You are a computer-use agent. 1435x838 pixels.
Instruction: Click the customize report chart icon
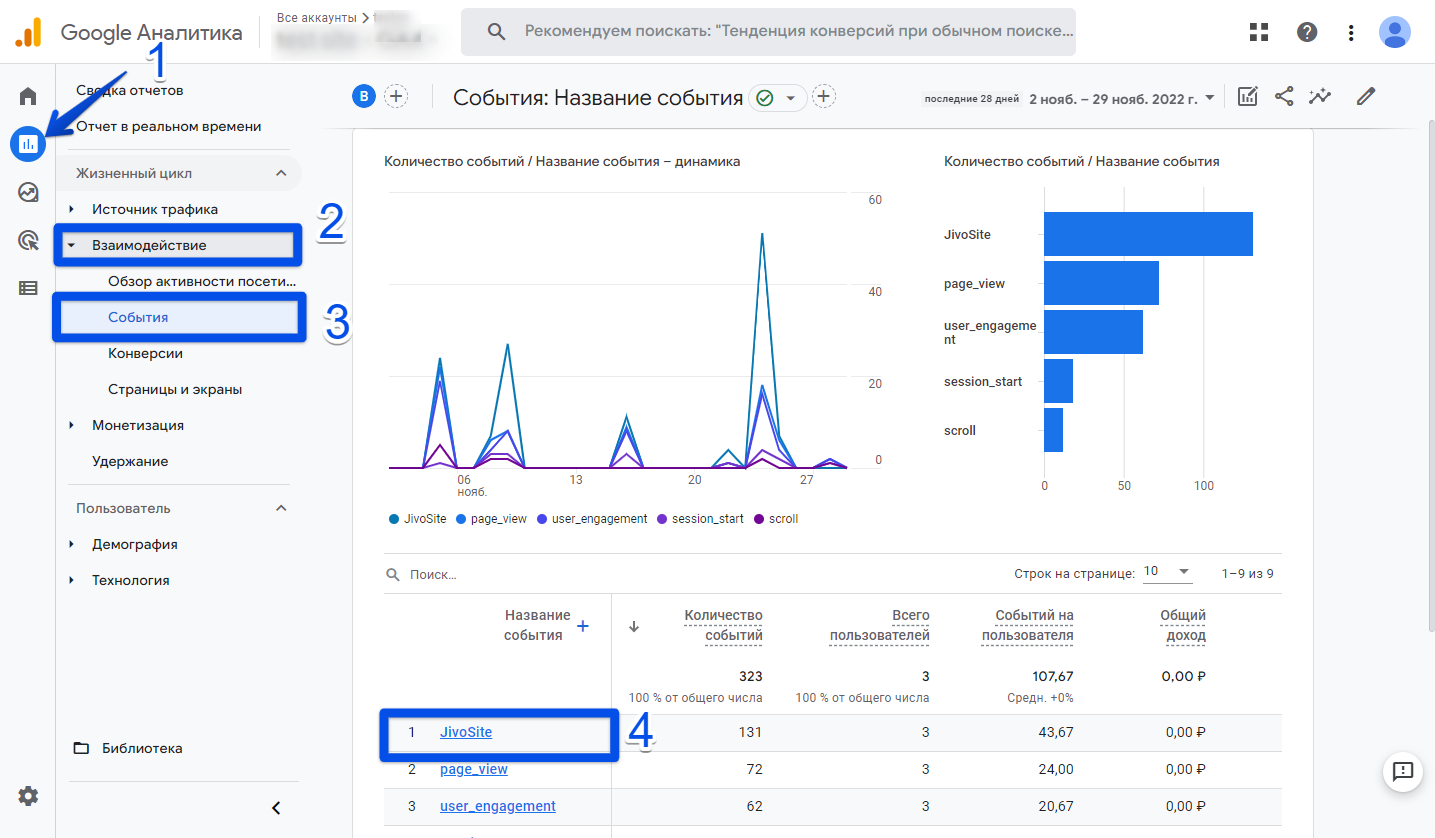coord(1247,97)
